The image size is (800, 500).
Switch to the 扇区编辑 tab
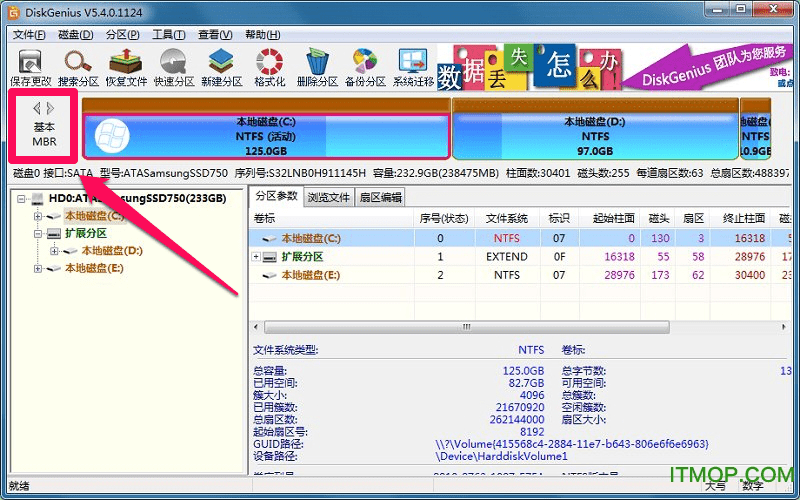point(381,197)
